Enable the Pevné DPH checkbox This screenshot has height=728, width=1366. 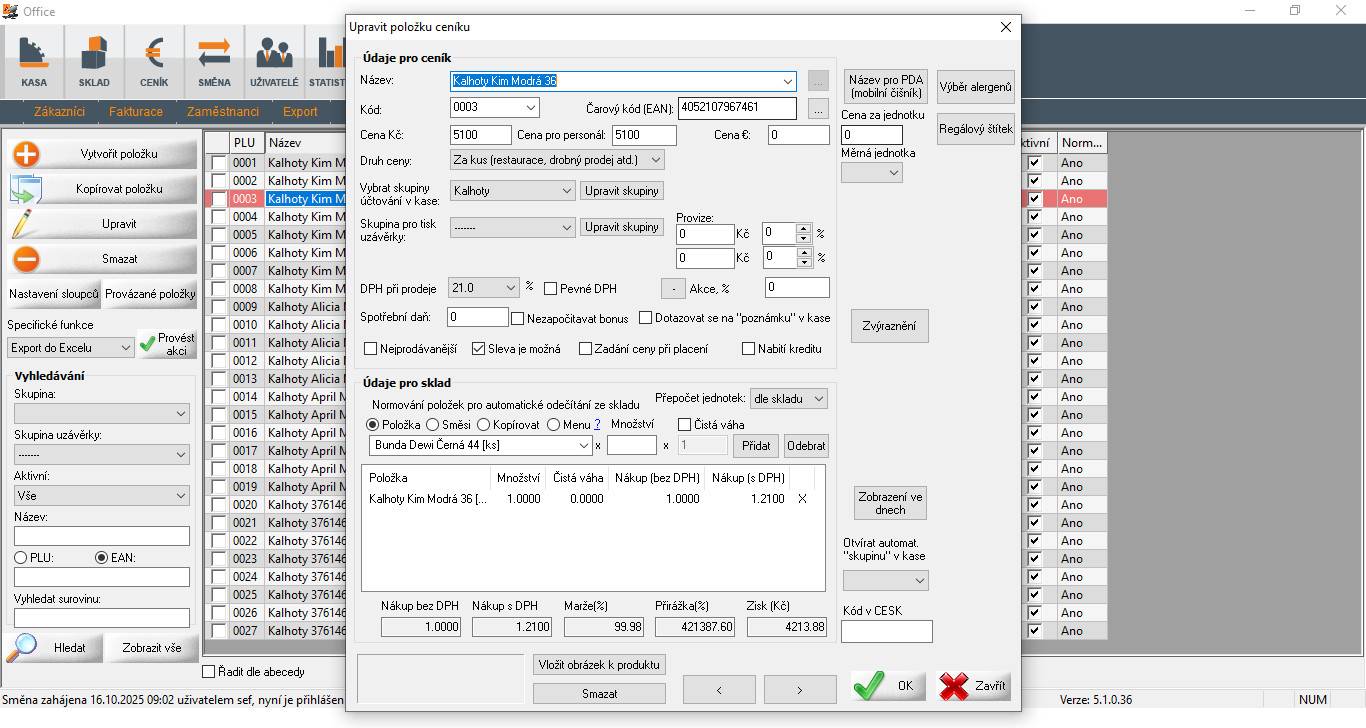(551, 289)
